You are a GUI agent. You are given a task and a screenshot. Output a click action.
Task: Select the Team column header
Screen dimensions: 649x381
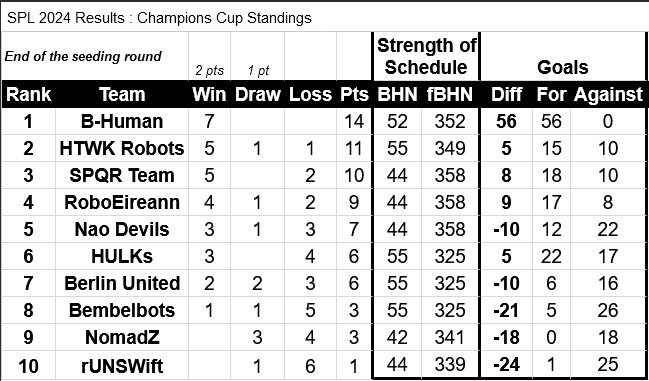click(x=122, y=94)
